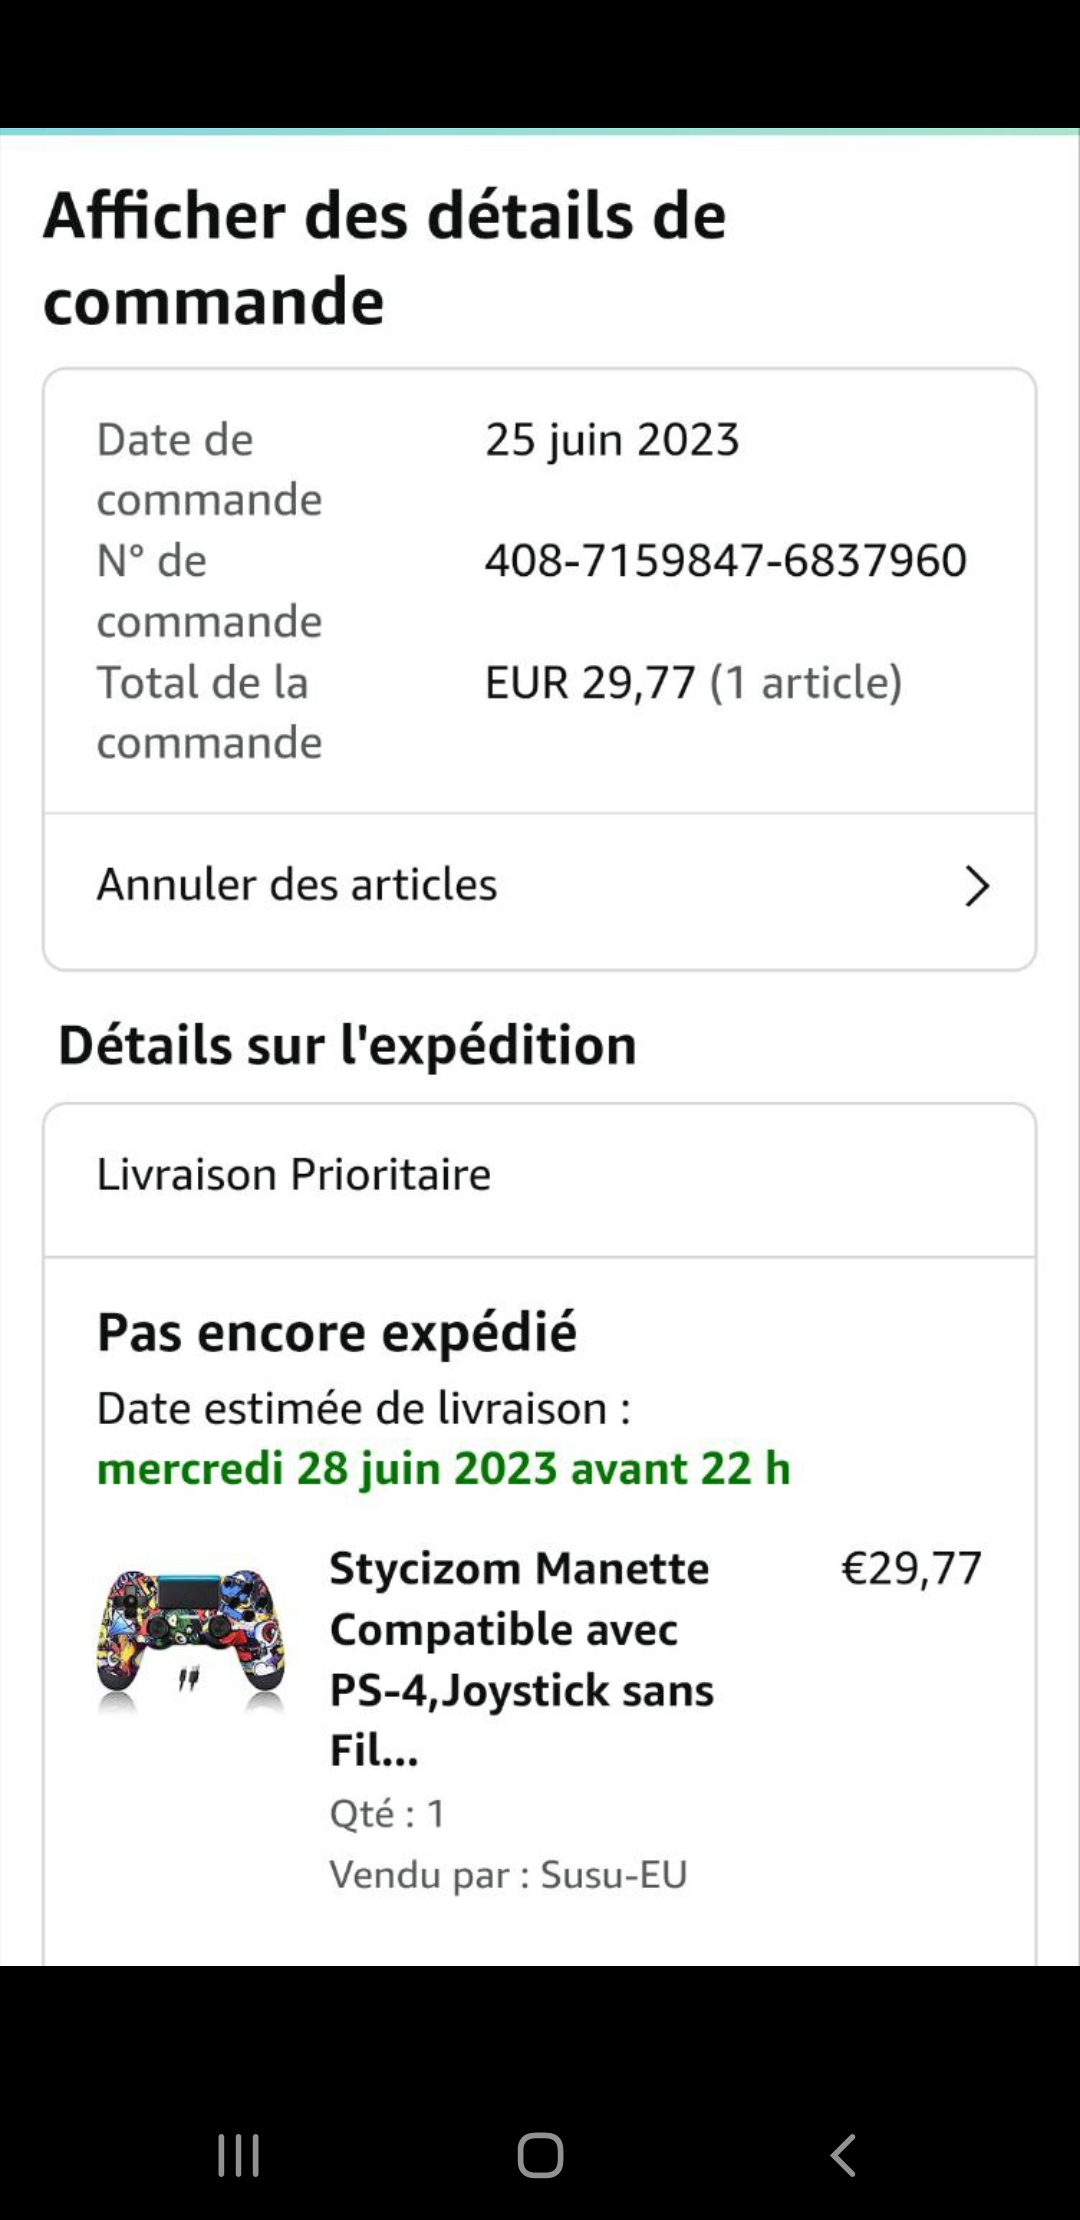Tap the Pas encore expédié status heading

[x=337, y=1332]
